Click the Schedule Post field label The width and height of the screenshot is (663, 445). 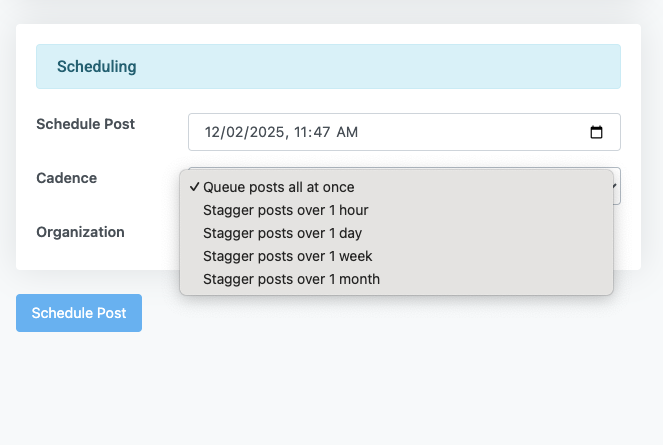(85, 124)
